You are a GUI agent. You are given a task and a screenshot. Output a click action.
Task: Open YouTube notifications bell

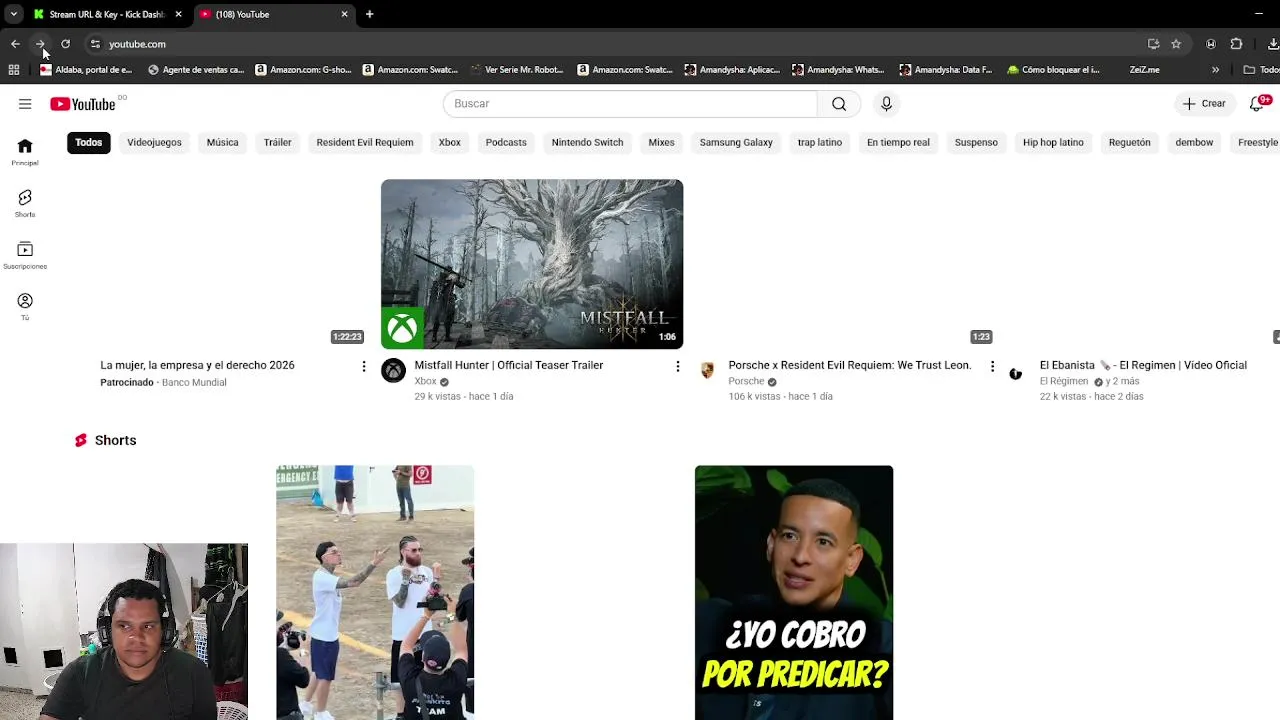click(1259, 104)
